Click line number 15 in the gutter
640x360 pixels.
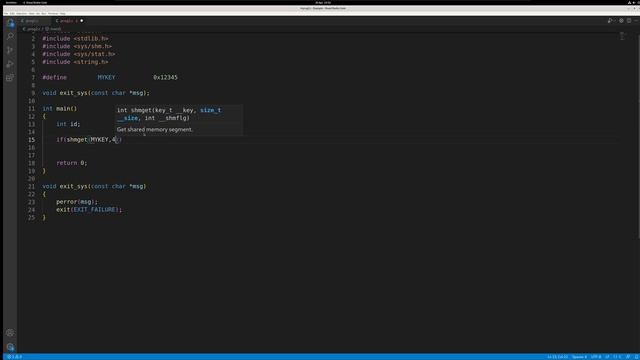pos(31,140)
